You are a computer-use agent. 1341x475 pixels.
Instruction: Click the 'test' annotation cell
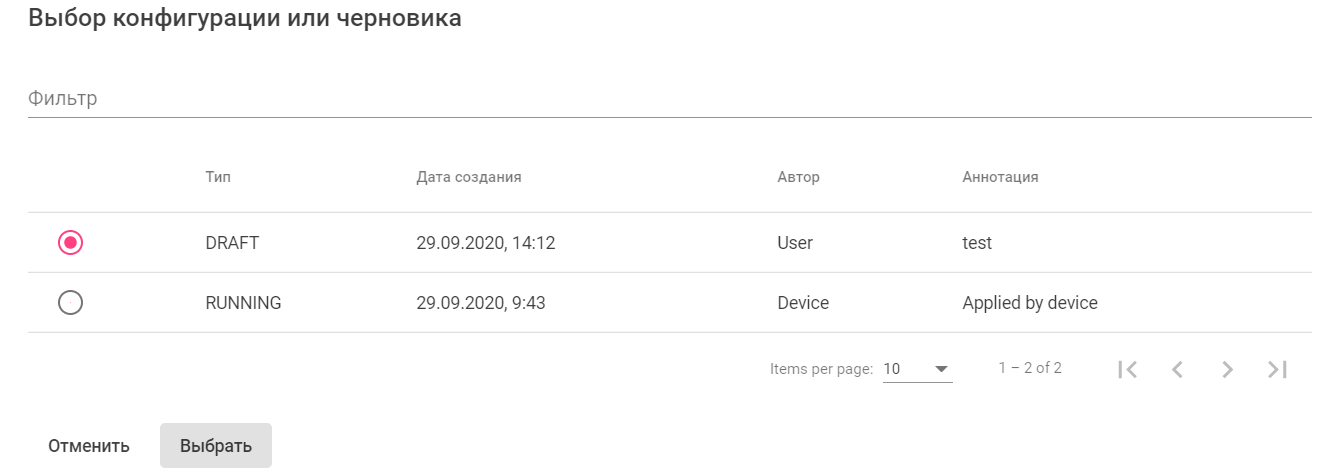[x=977, y=243]
